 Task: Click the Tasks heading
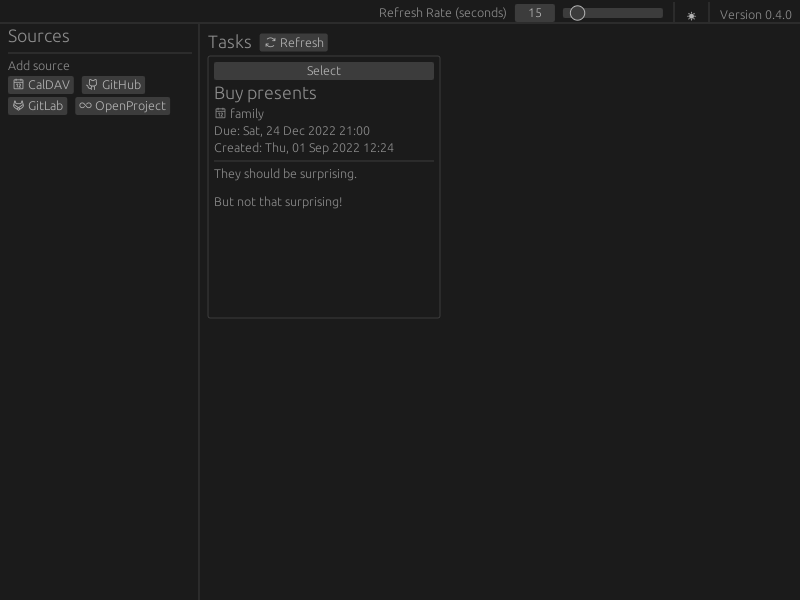coord(230,42)
